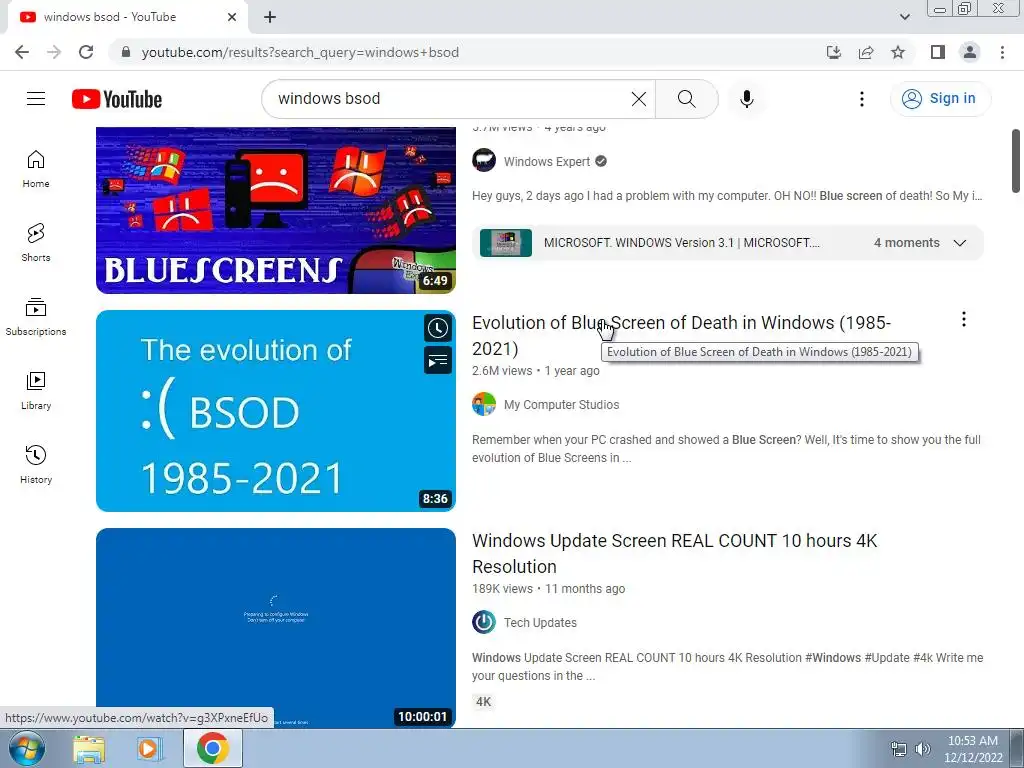Visit My Computer Studios channel link
This screenshot has width=1024, height=768.
pyautogui.click(x=561, y=405)
